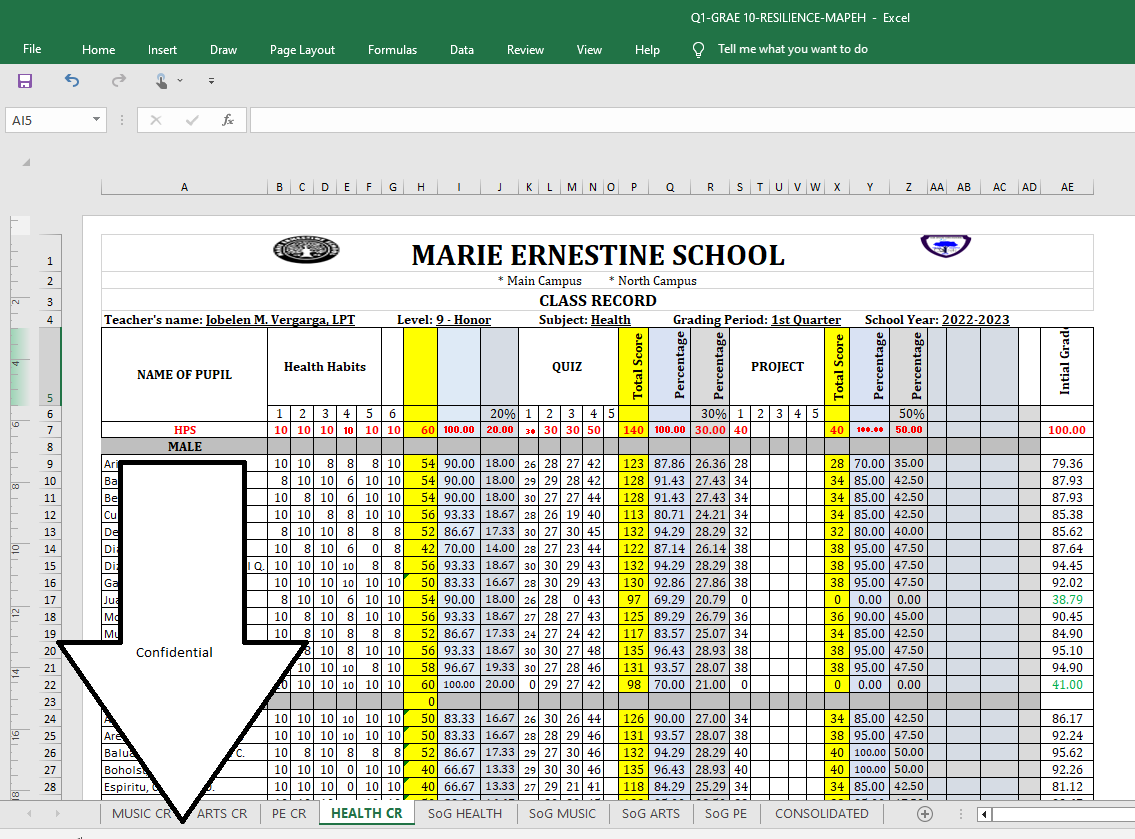Open the Insert ribbon tab

pos(162,50)
